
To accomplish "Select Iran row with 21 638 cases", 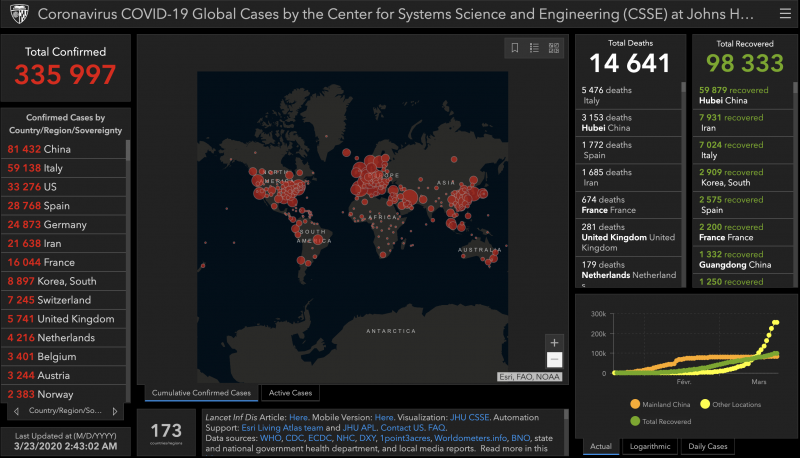I will tap(64, 244).
